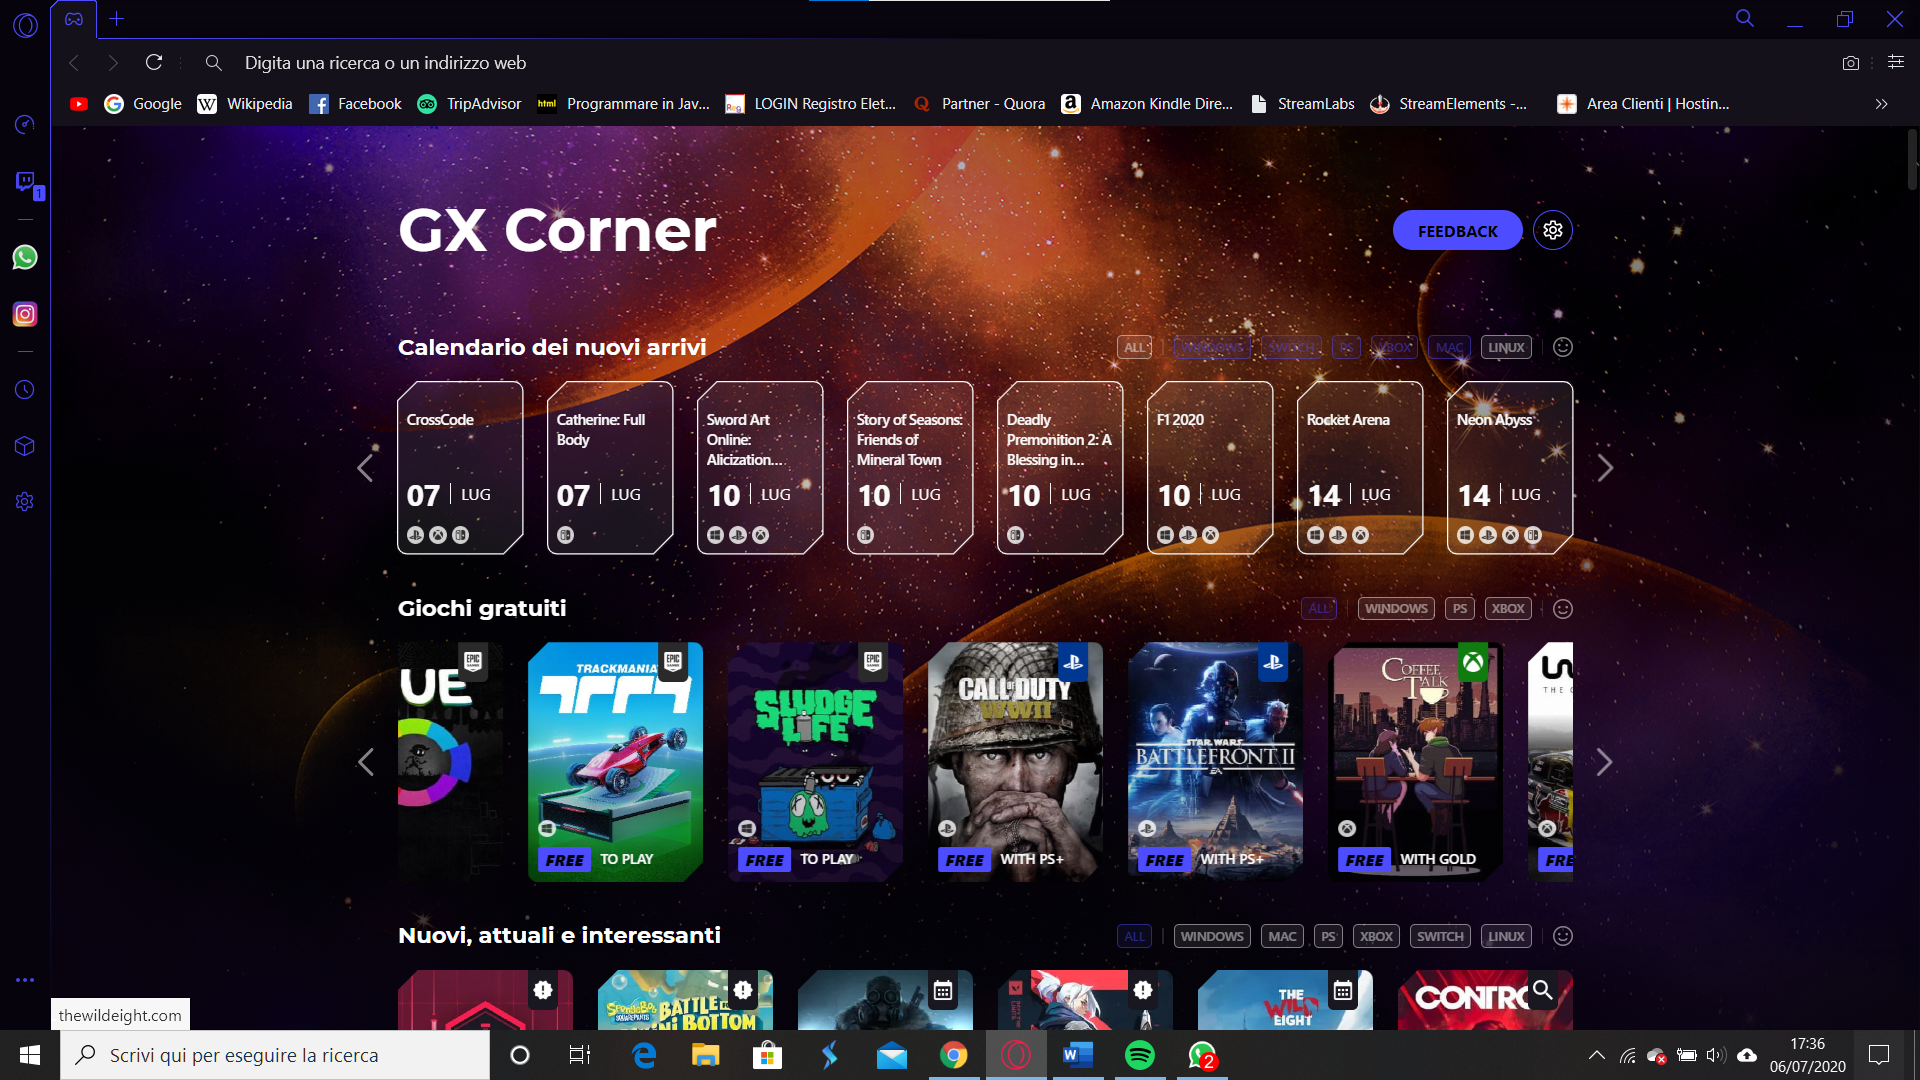
Task: Toggle ALL filter in Giochi gratuiti
Action: (1319, 608)
